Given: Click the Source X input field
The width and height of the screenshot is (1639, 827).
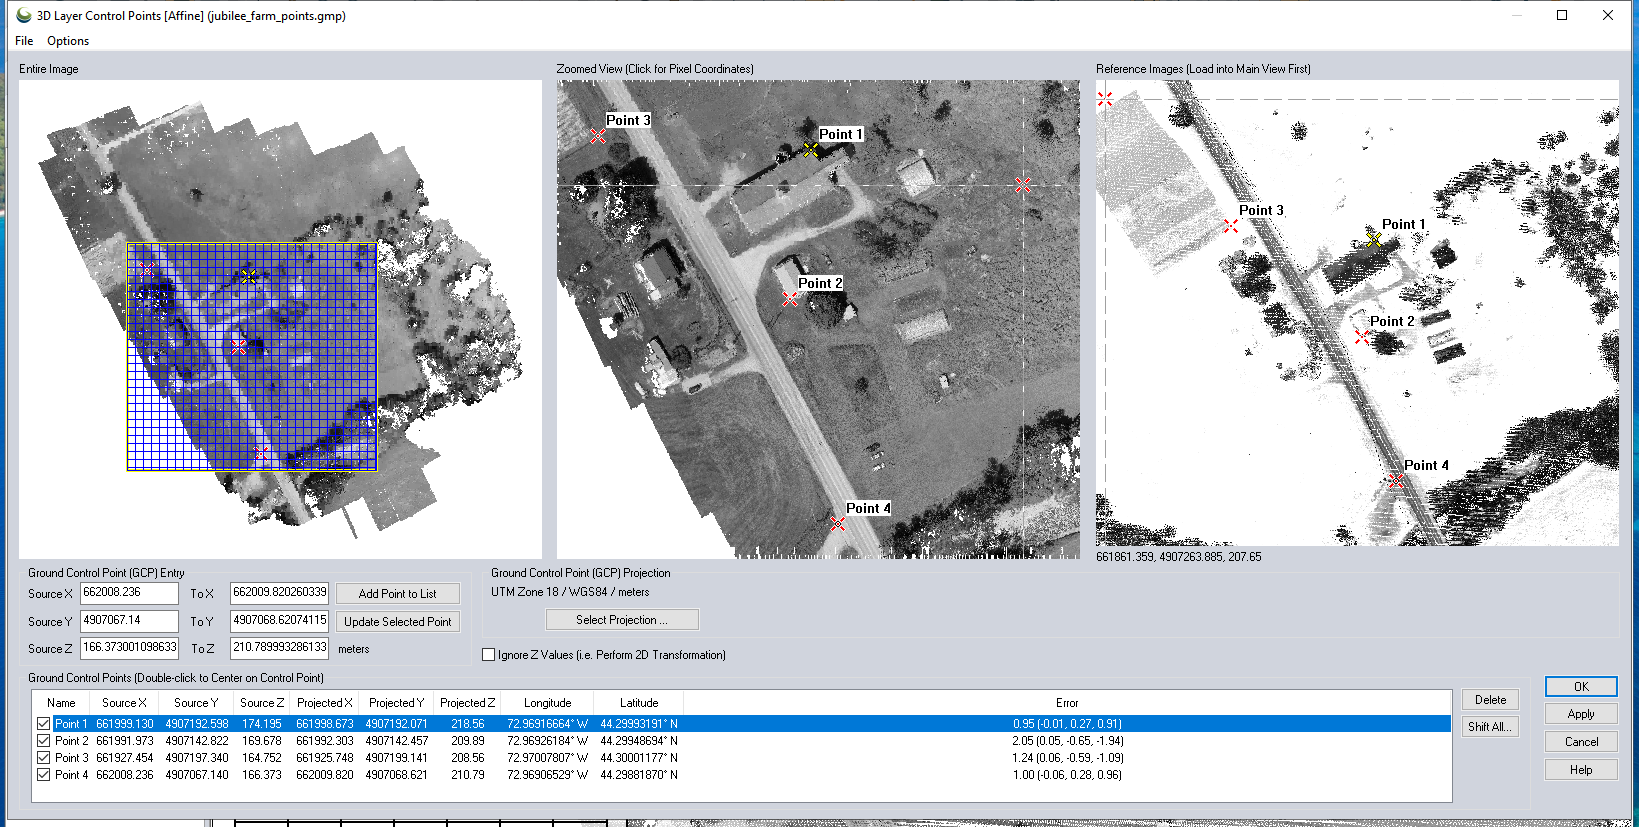Looking at the screenshot, I should [128, 593].
